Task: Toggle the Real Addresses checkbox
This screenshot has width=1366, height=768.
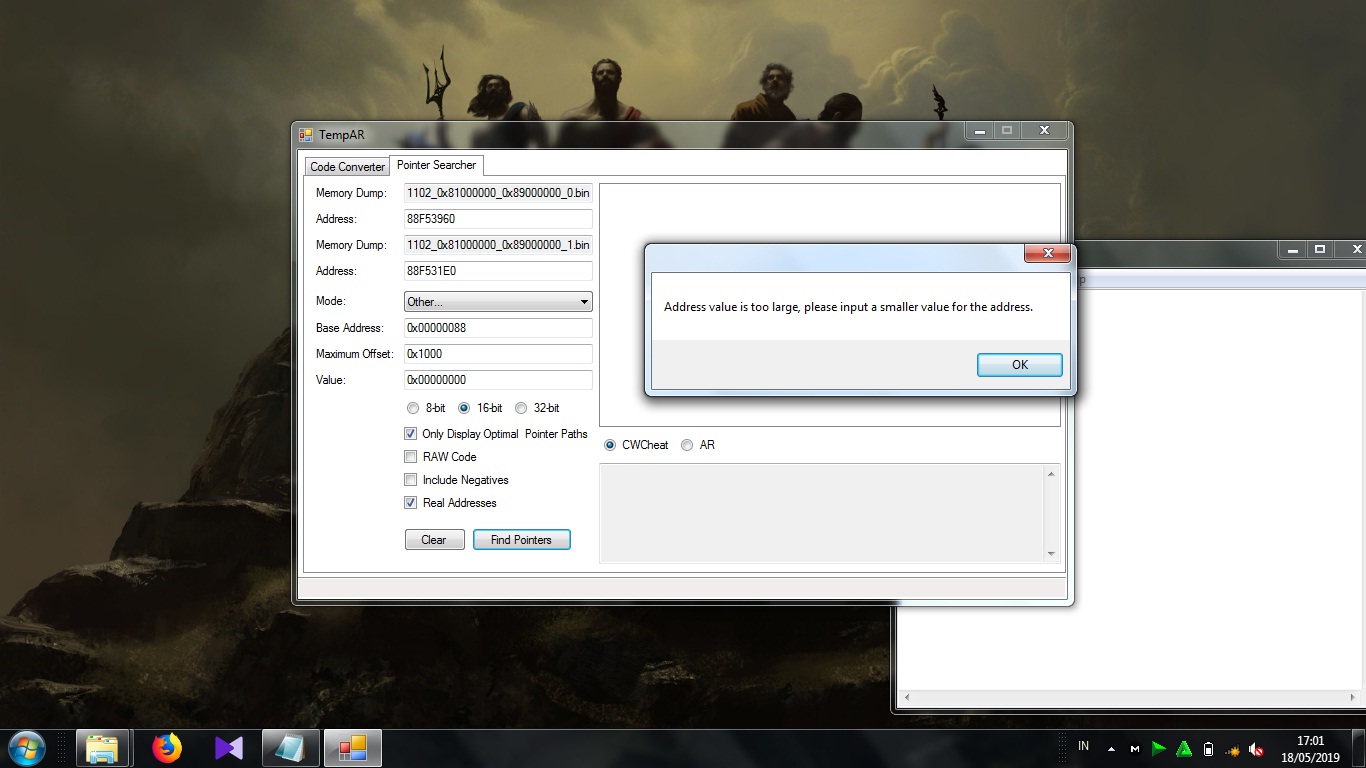Action: [x=410, y=503]
